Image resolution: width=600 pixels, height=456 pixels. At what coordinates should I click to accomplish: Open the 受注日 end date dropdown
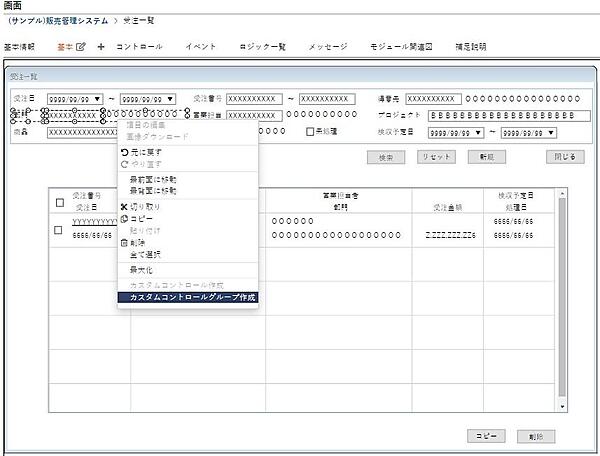171,99
